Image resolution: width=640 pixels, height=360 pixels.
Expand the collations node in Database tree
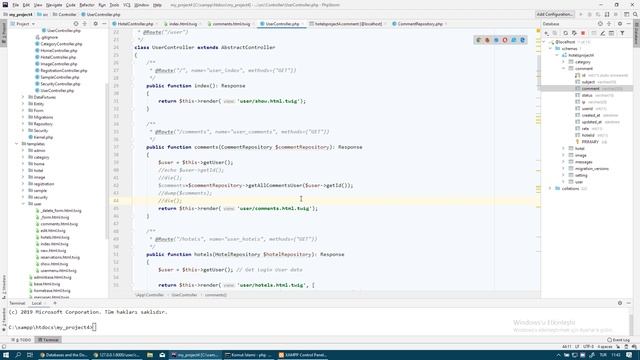pyautogui.click(x=550, y=189)
